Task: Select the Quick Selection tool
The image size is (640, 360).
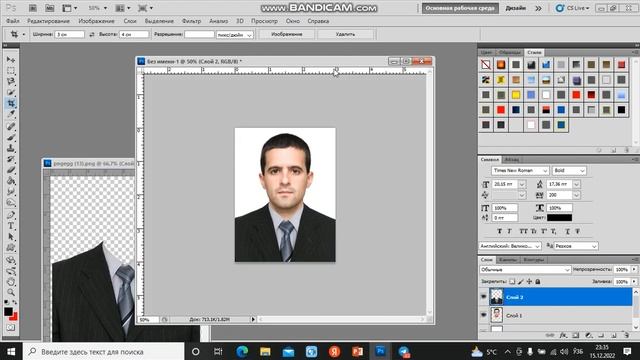Action: tap(11, 92)
